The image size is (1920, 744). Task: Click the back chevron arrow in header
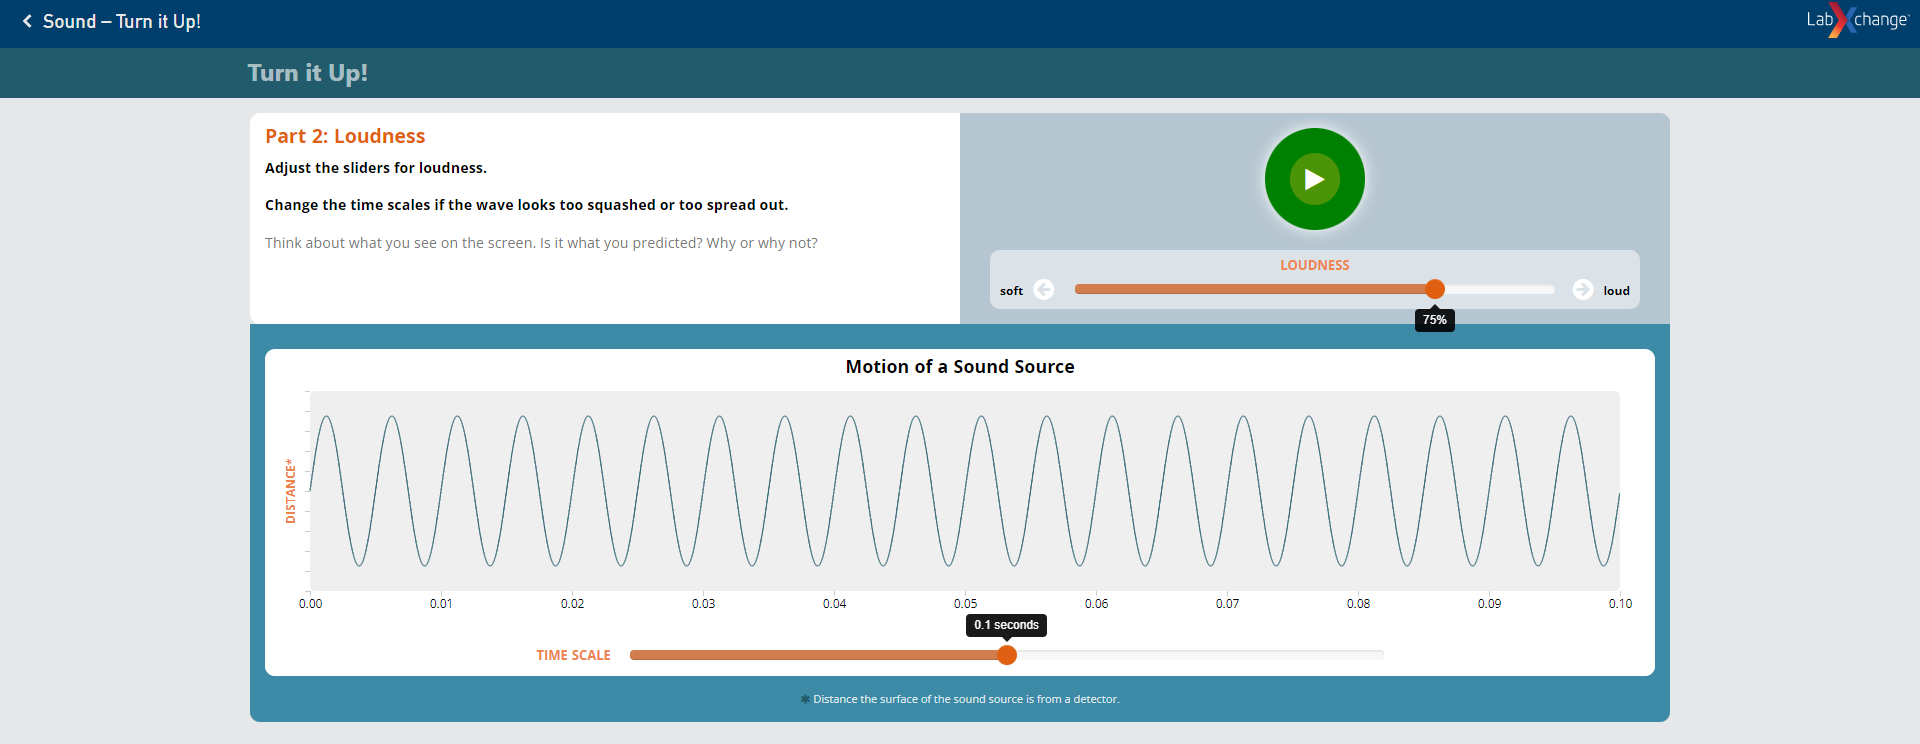[x=27, y=21]
